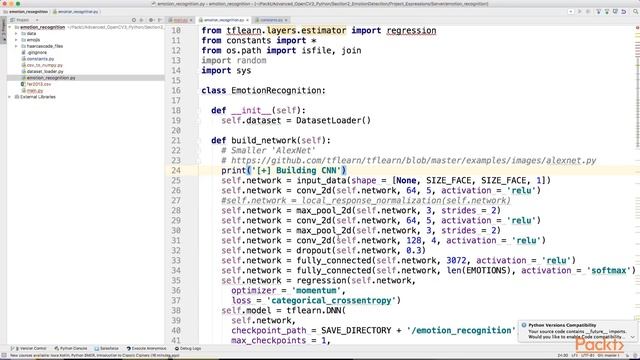Viewport: 640px width, 360px height.
Task: Open the run configuration dropdown
Action: tap(571, 12)
